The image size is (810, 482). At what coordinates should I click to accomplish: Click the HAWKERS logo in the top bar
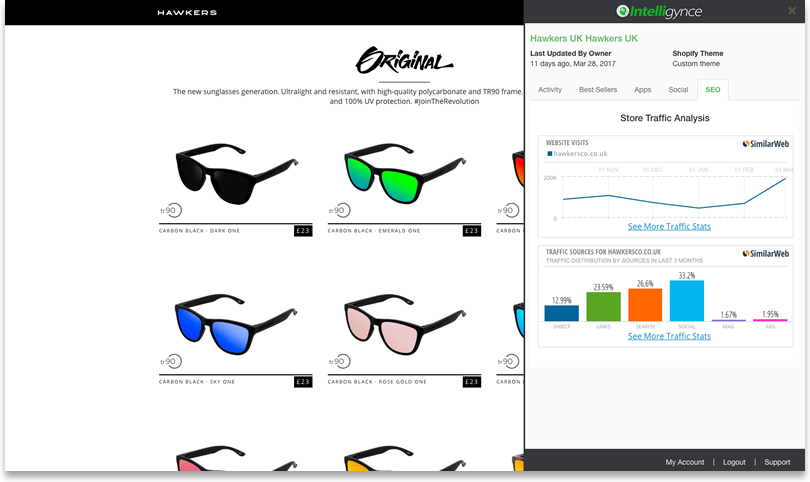[187, 12]
